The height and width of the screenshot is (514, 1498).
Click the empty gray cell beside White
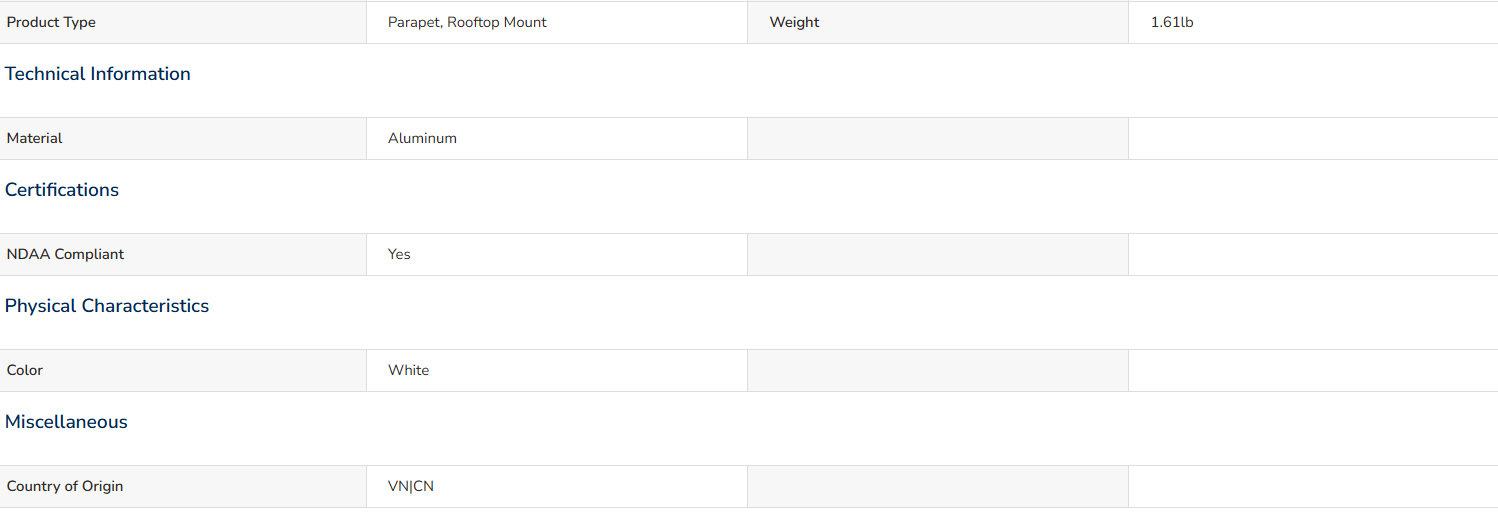[x=938, y=370]
